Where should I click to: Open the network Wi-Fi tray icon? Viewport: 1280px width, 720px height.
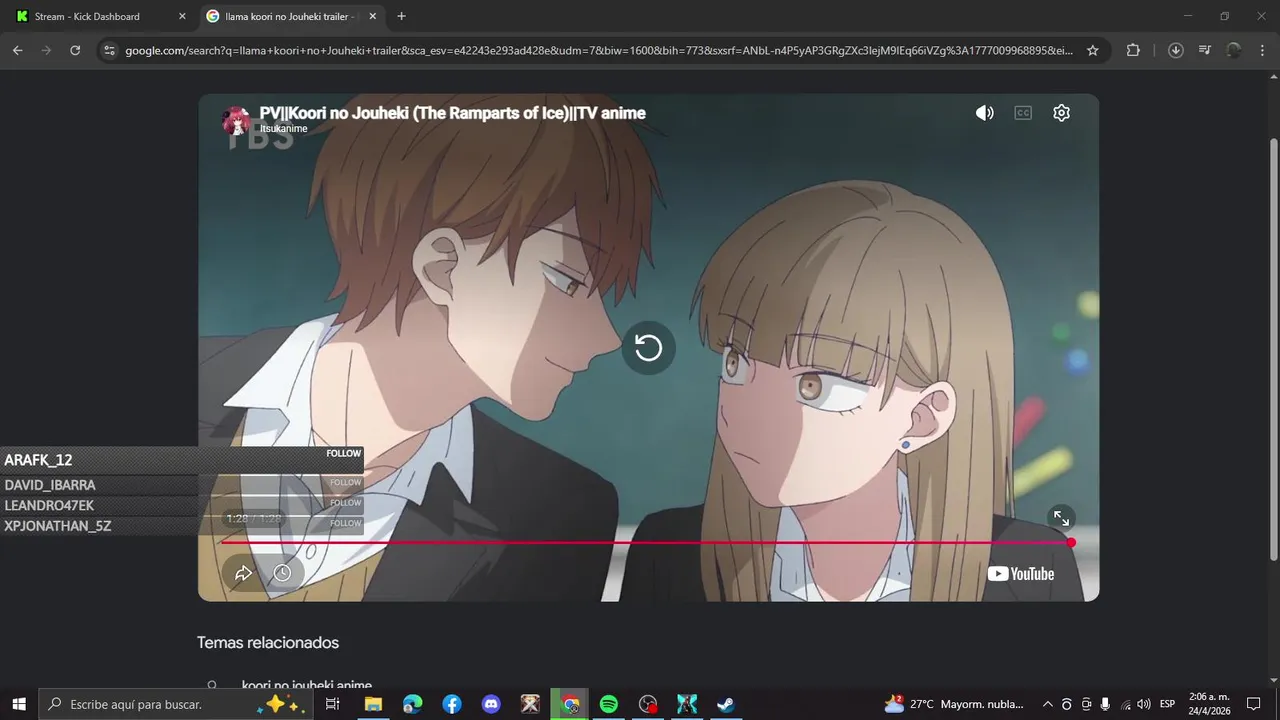click(1126, 704)
